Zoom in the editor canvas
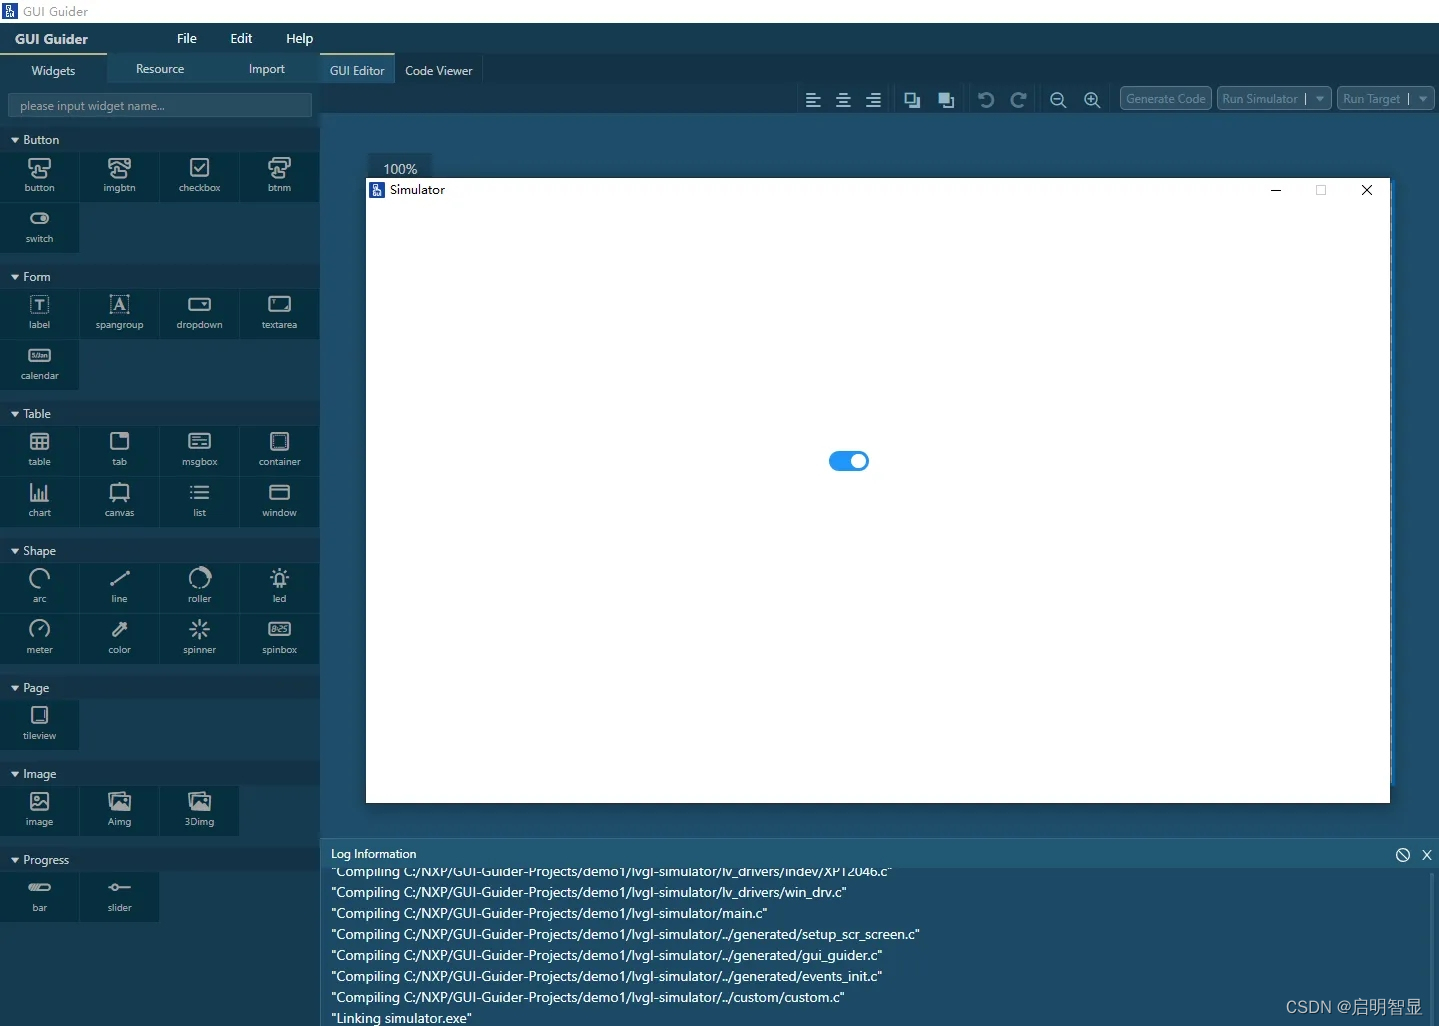The image size is (1439, 1026). coord(1092,100)
